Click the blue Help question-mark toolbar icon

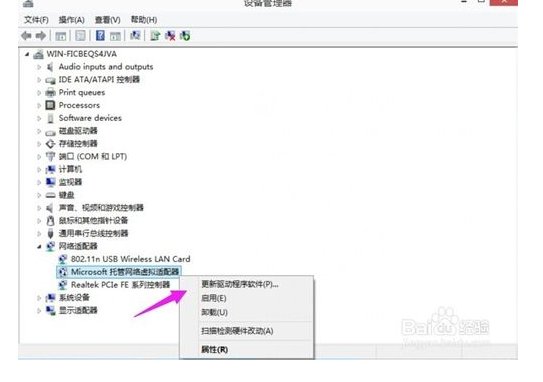pos(100,35)
